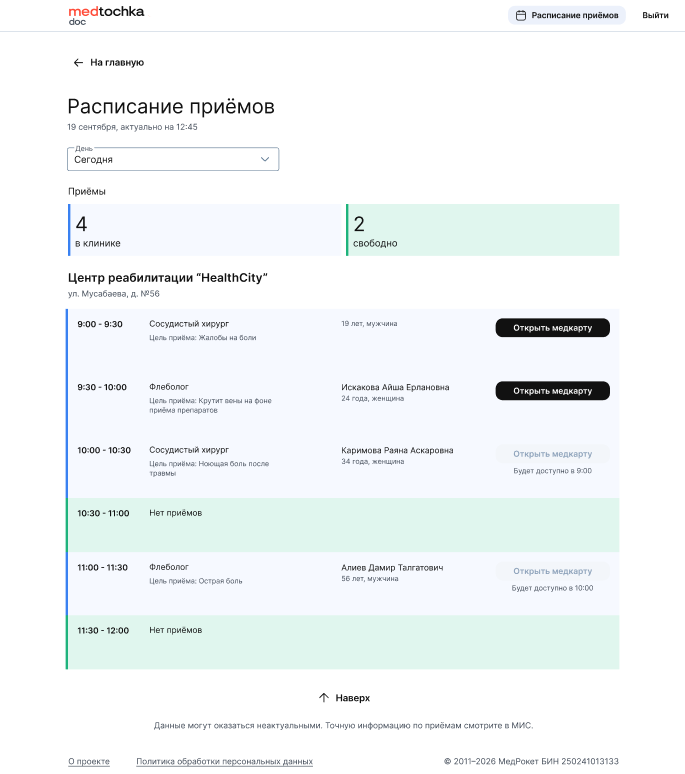Viewport: 685px width, 774px height.
Task: Open medical card for Искакова Айша
Action: tap(552, 391)
